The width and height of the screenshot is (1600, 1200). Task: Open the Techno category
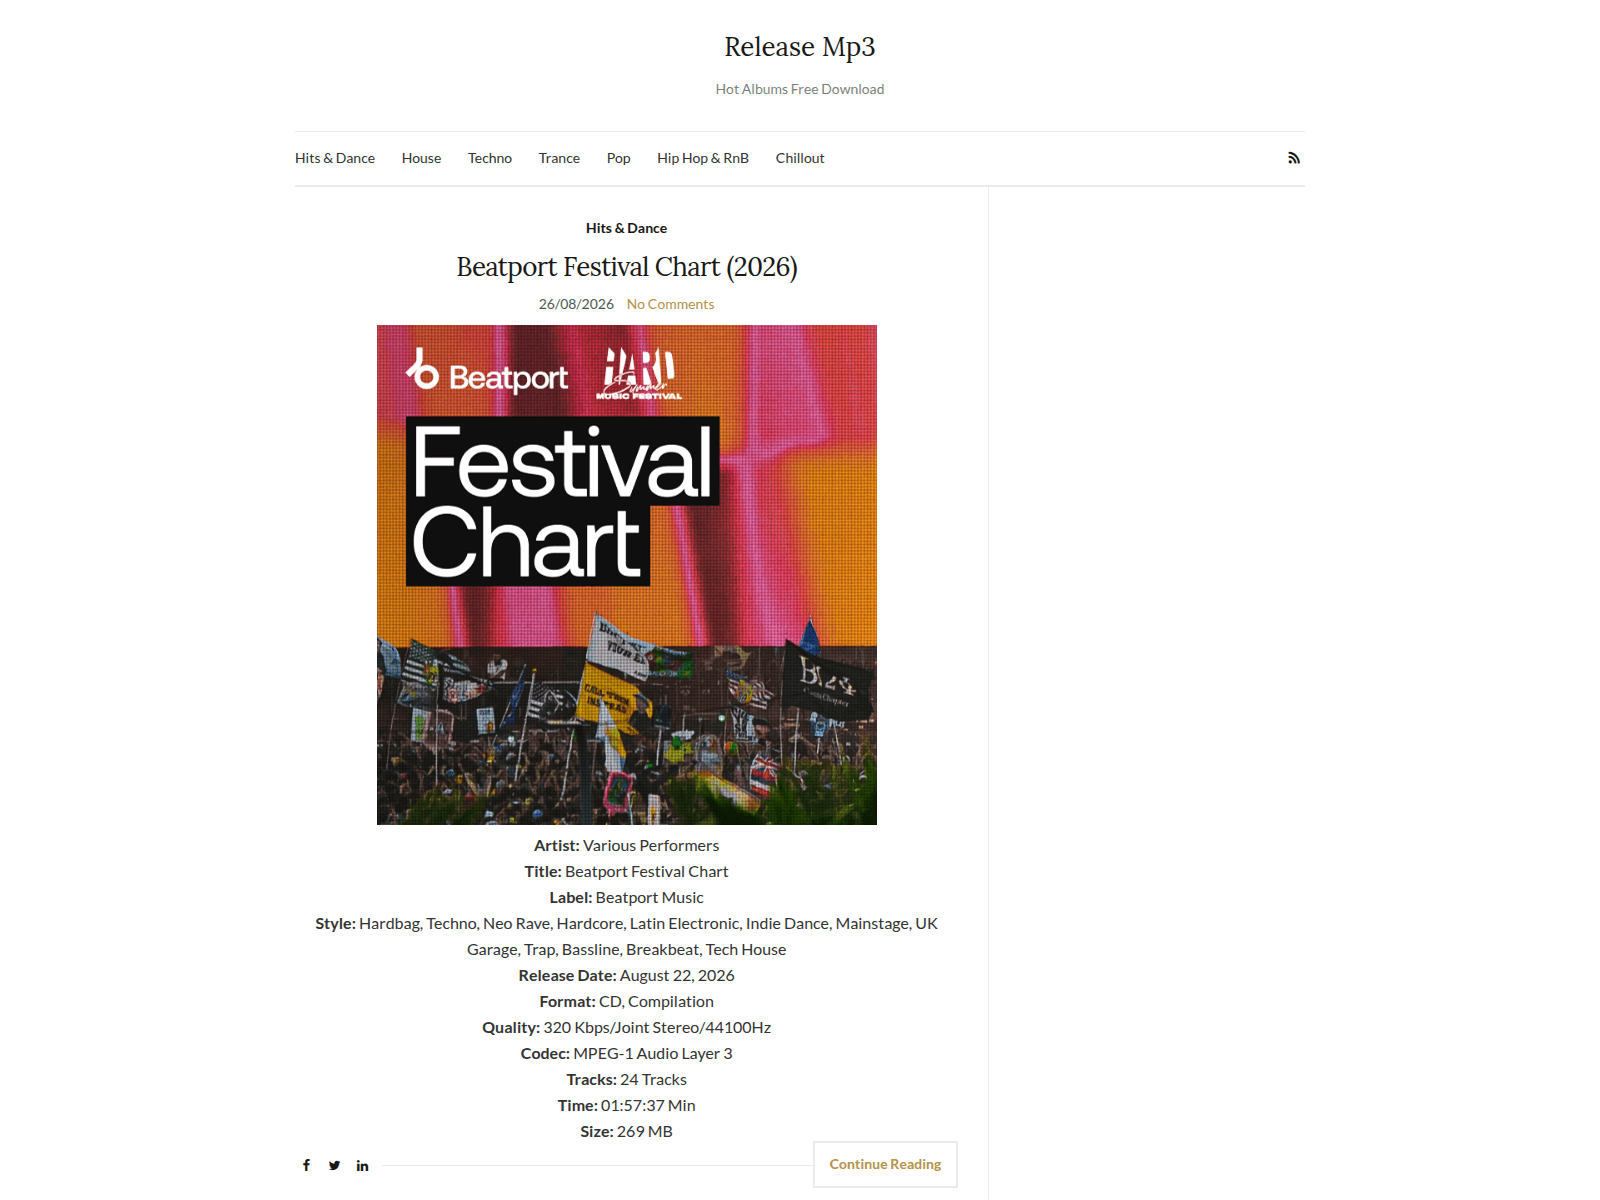[x=490, y=158]
